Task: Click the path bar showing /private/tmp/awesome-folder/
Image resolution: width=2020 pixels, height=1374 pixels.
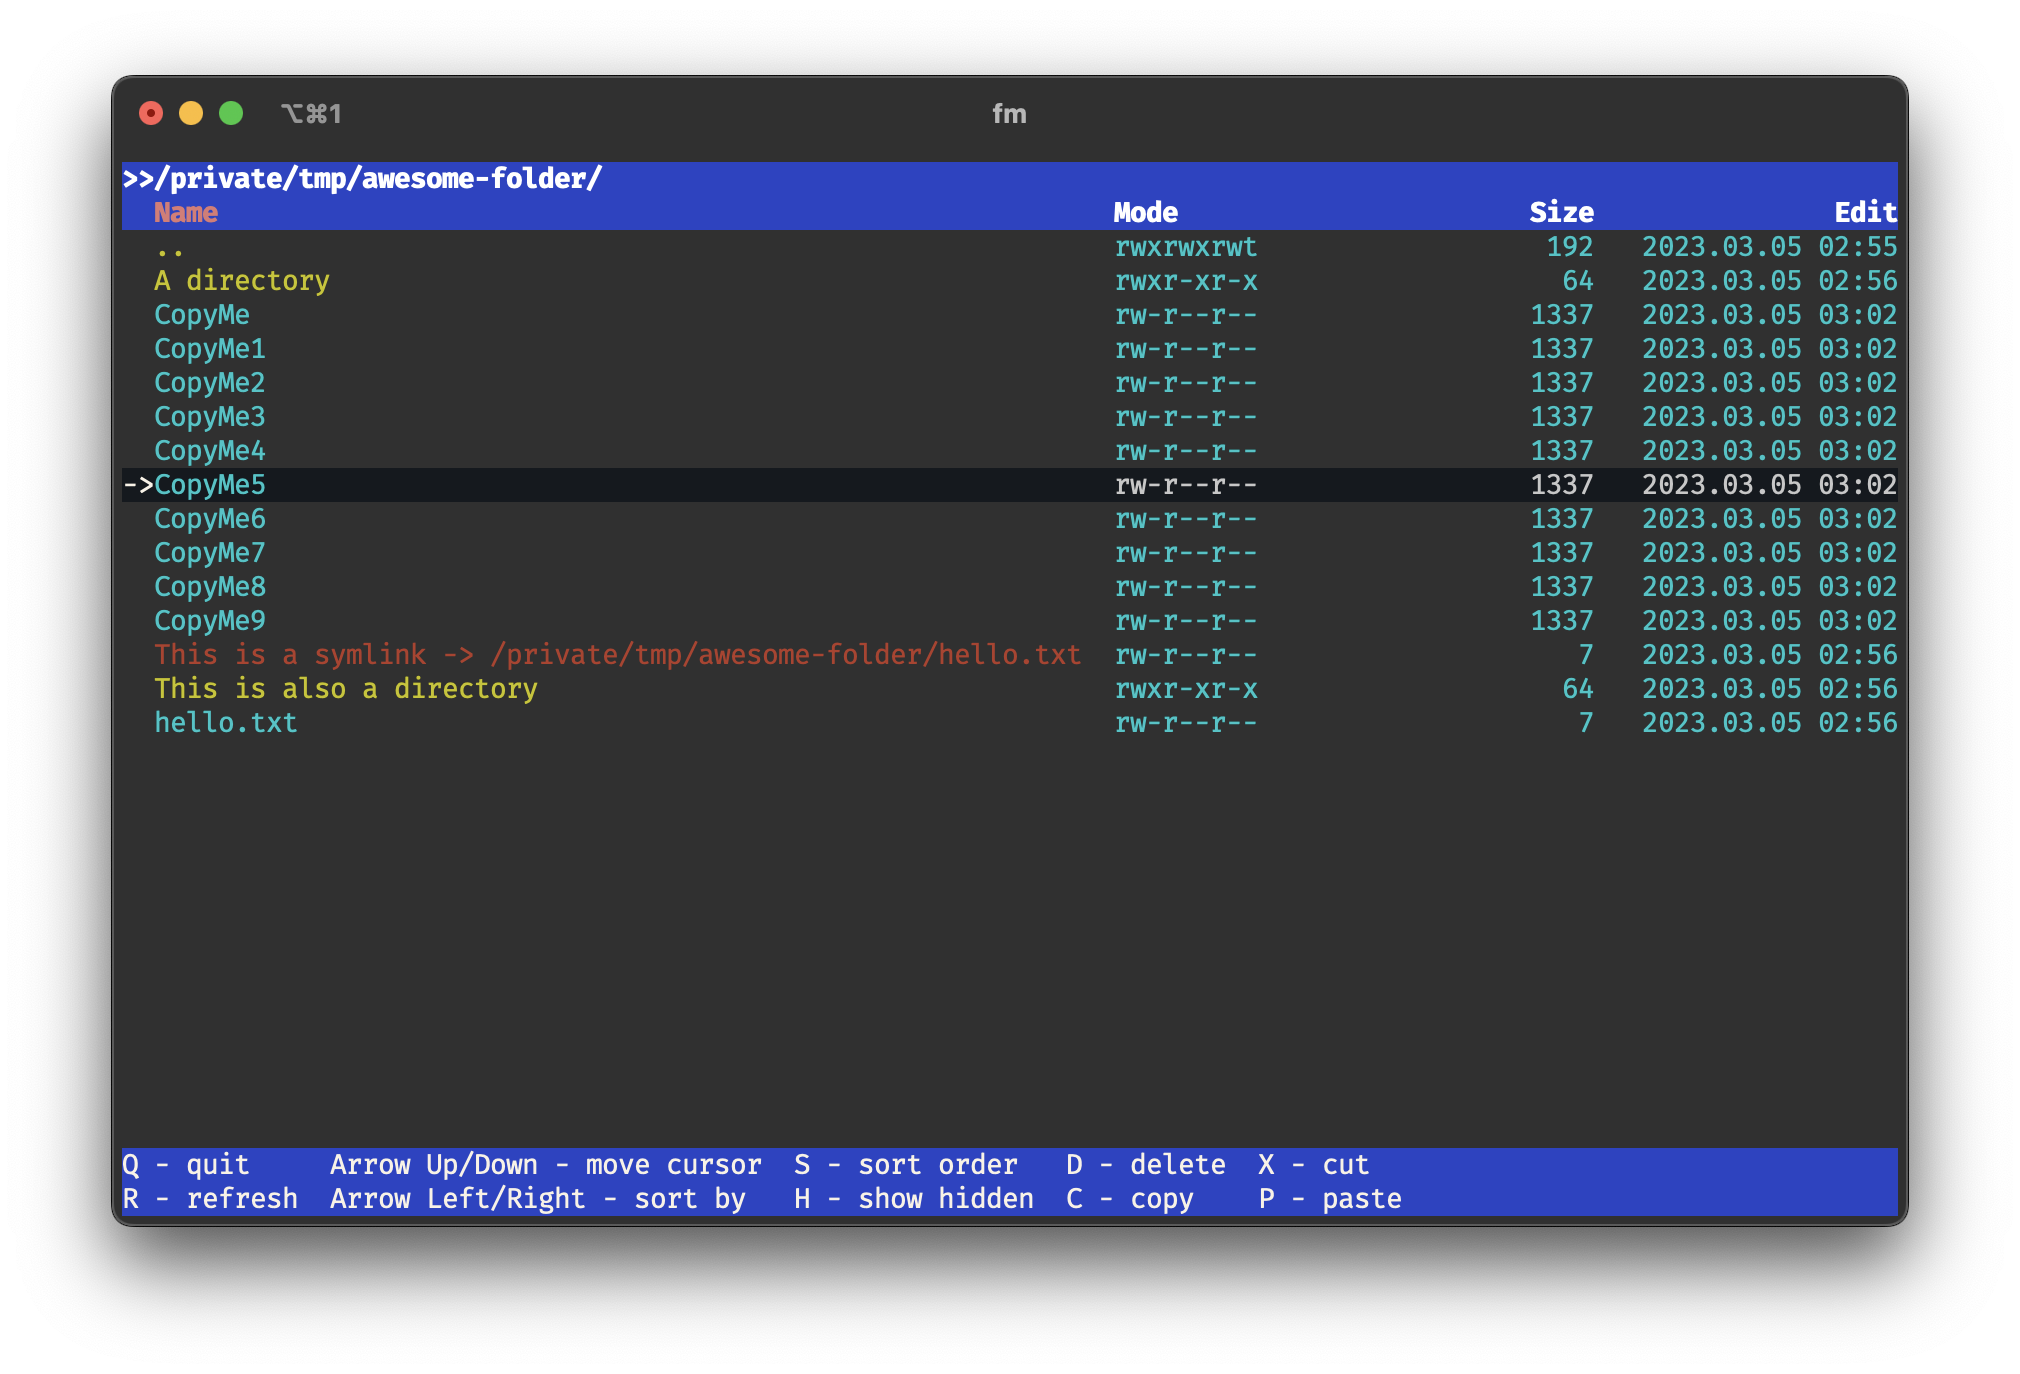Action: 364,177
